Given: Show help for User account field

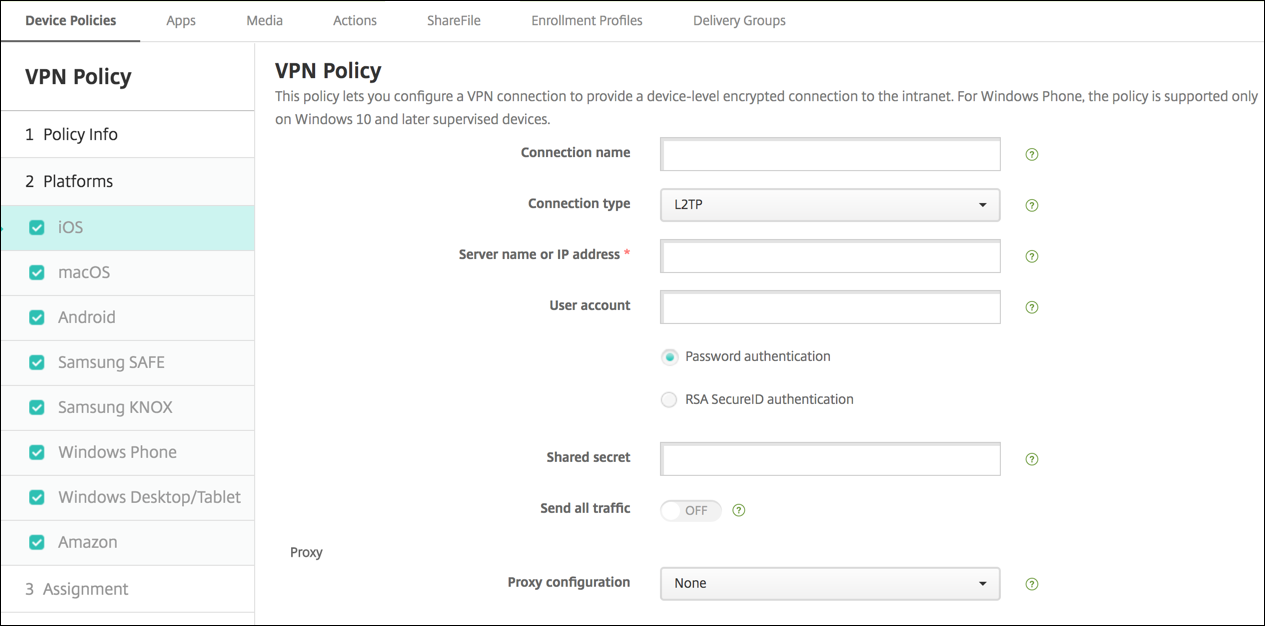Looking at the screenshot, I should (x=1032, y=308).
